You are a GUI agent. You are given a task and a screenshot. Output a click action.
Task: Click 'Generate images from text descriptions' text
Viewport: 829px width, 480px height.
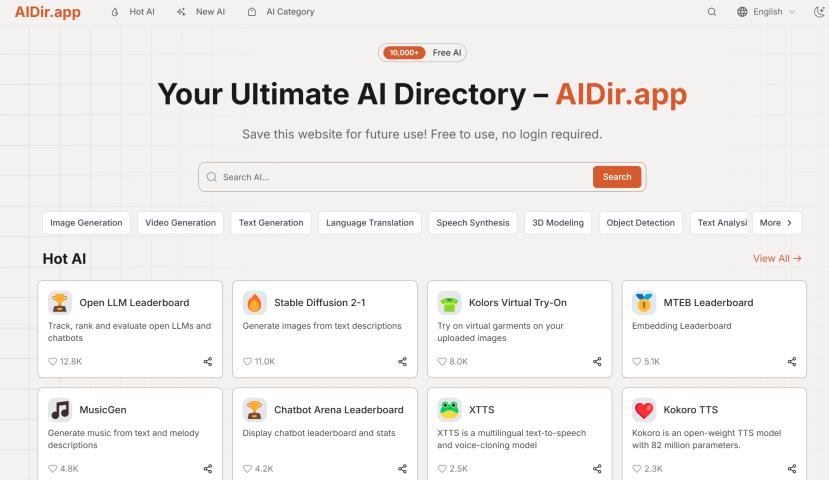coord(322,326)
